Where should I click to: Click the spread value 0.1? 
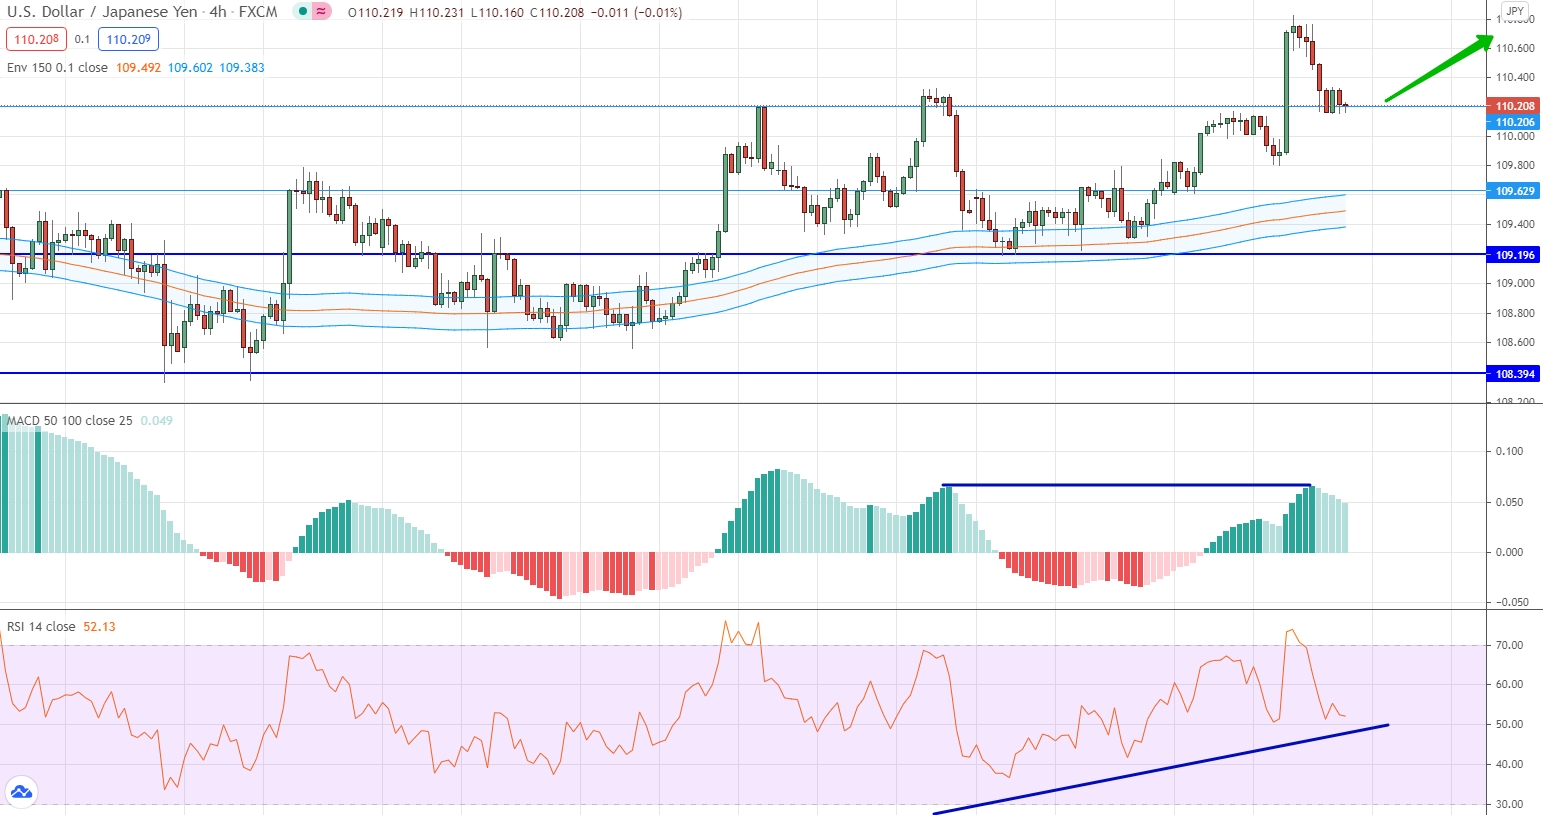82,40
